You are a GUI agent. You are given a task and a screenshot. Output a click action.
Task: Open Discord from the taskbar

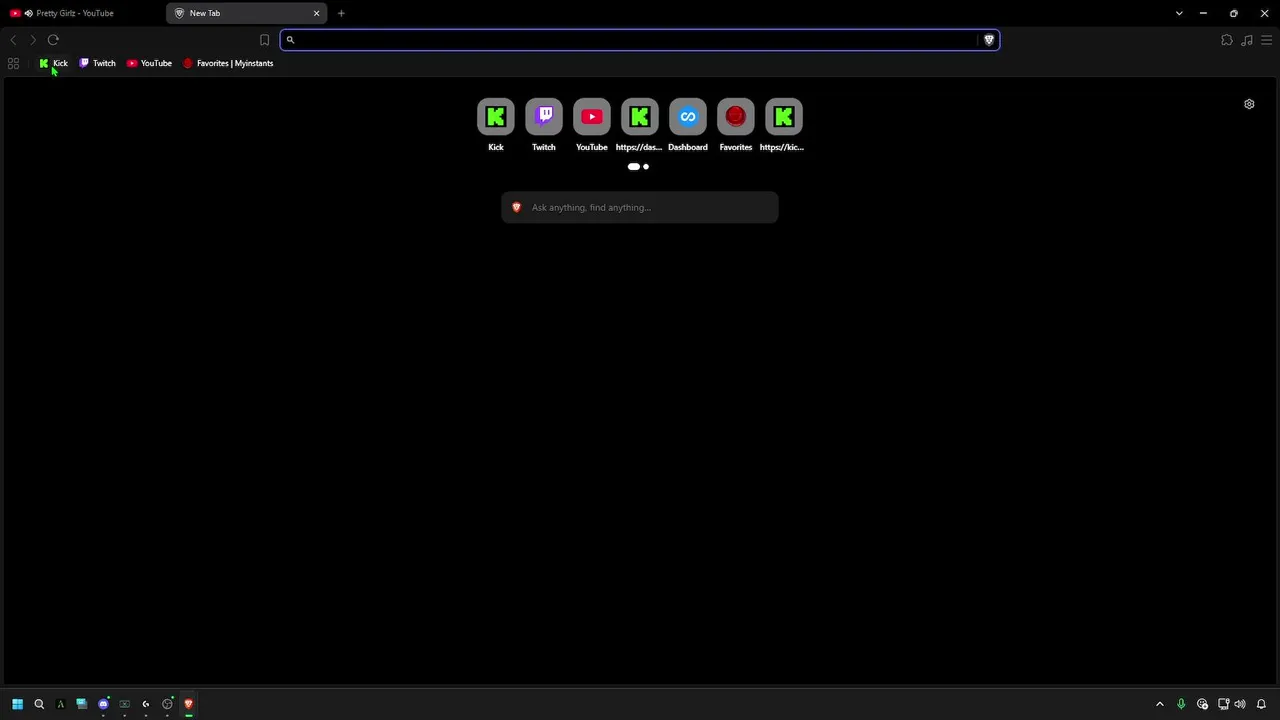103,704
